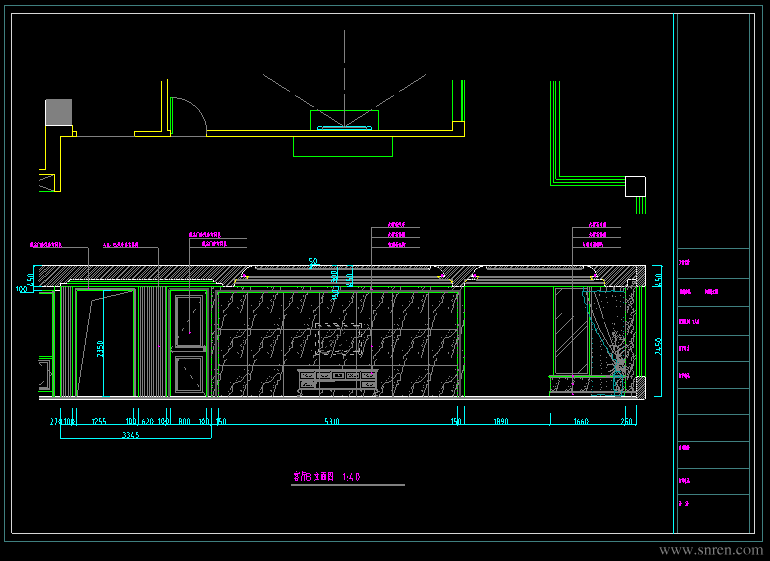Viewport: 770px width, 561px height.
Task: Click the white square column at right corner
Action: point(635,186)
